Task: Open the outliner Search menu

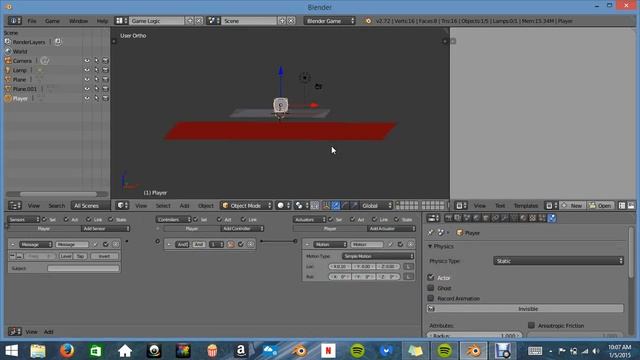Action: tap(56, 206)
